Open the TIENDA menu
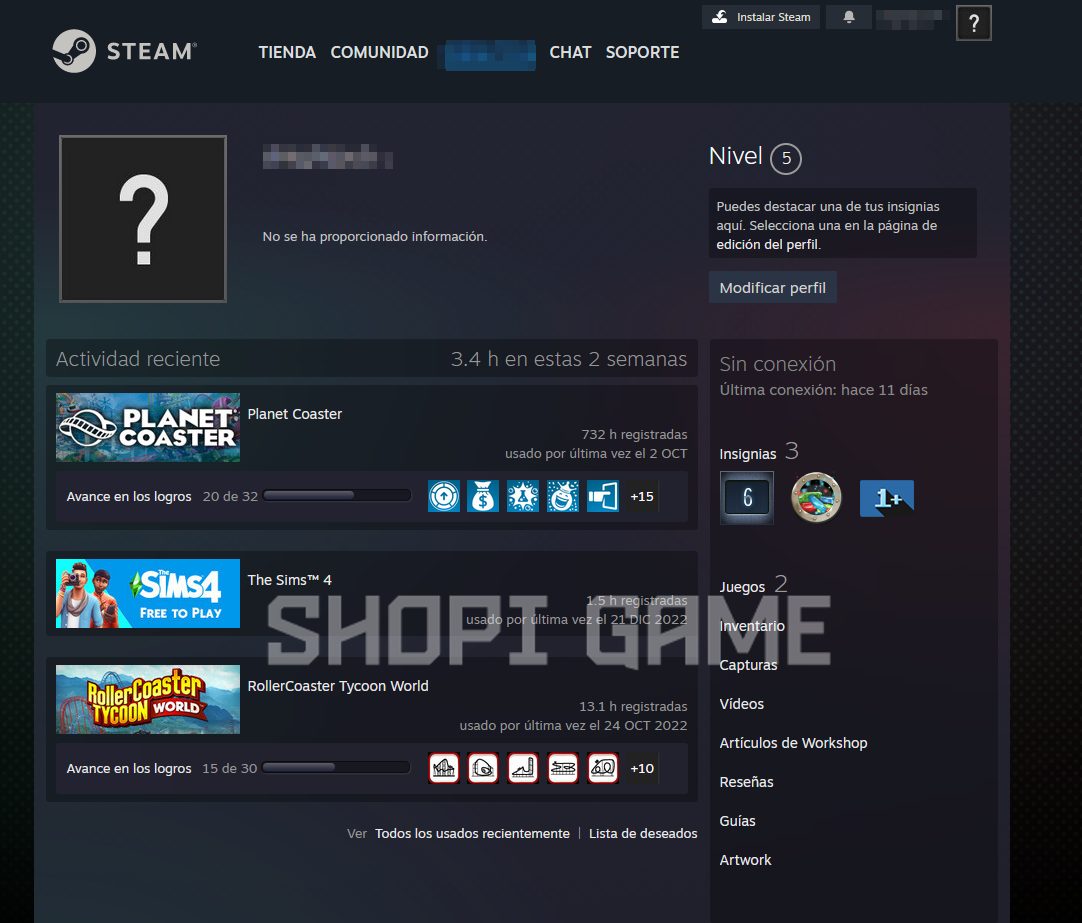This screenshot has height=923, width=1082. click(x=287, y=52)
